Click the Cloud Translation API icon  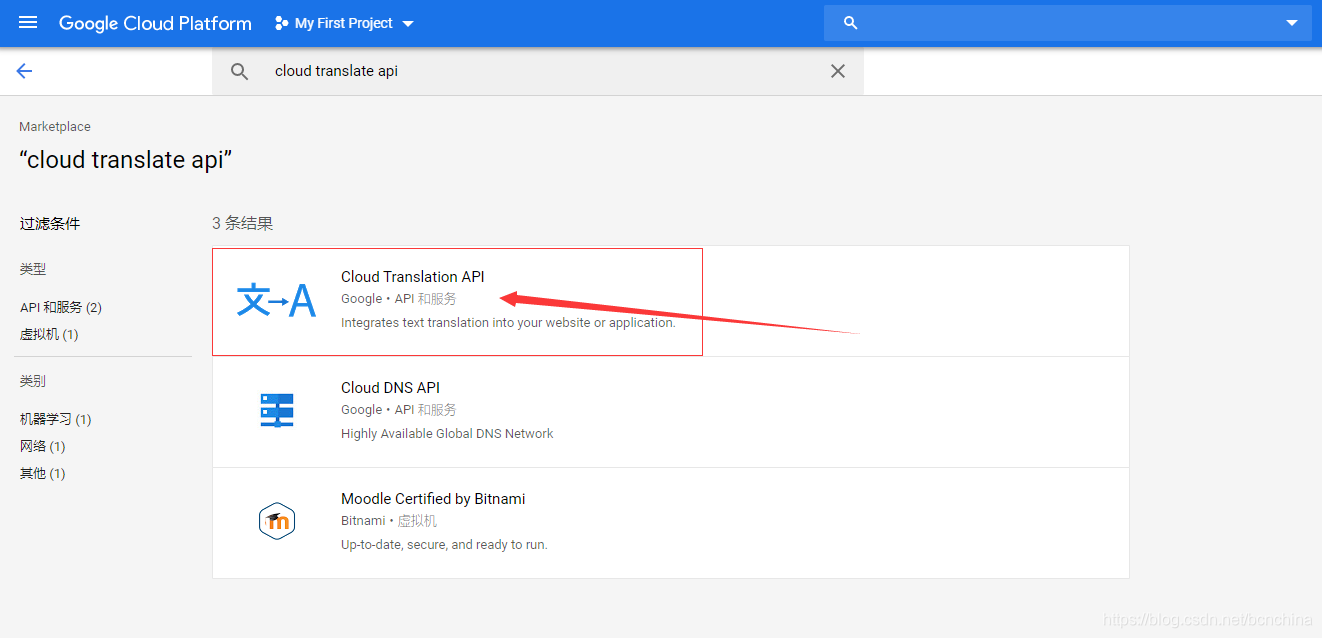coord(276,300)
